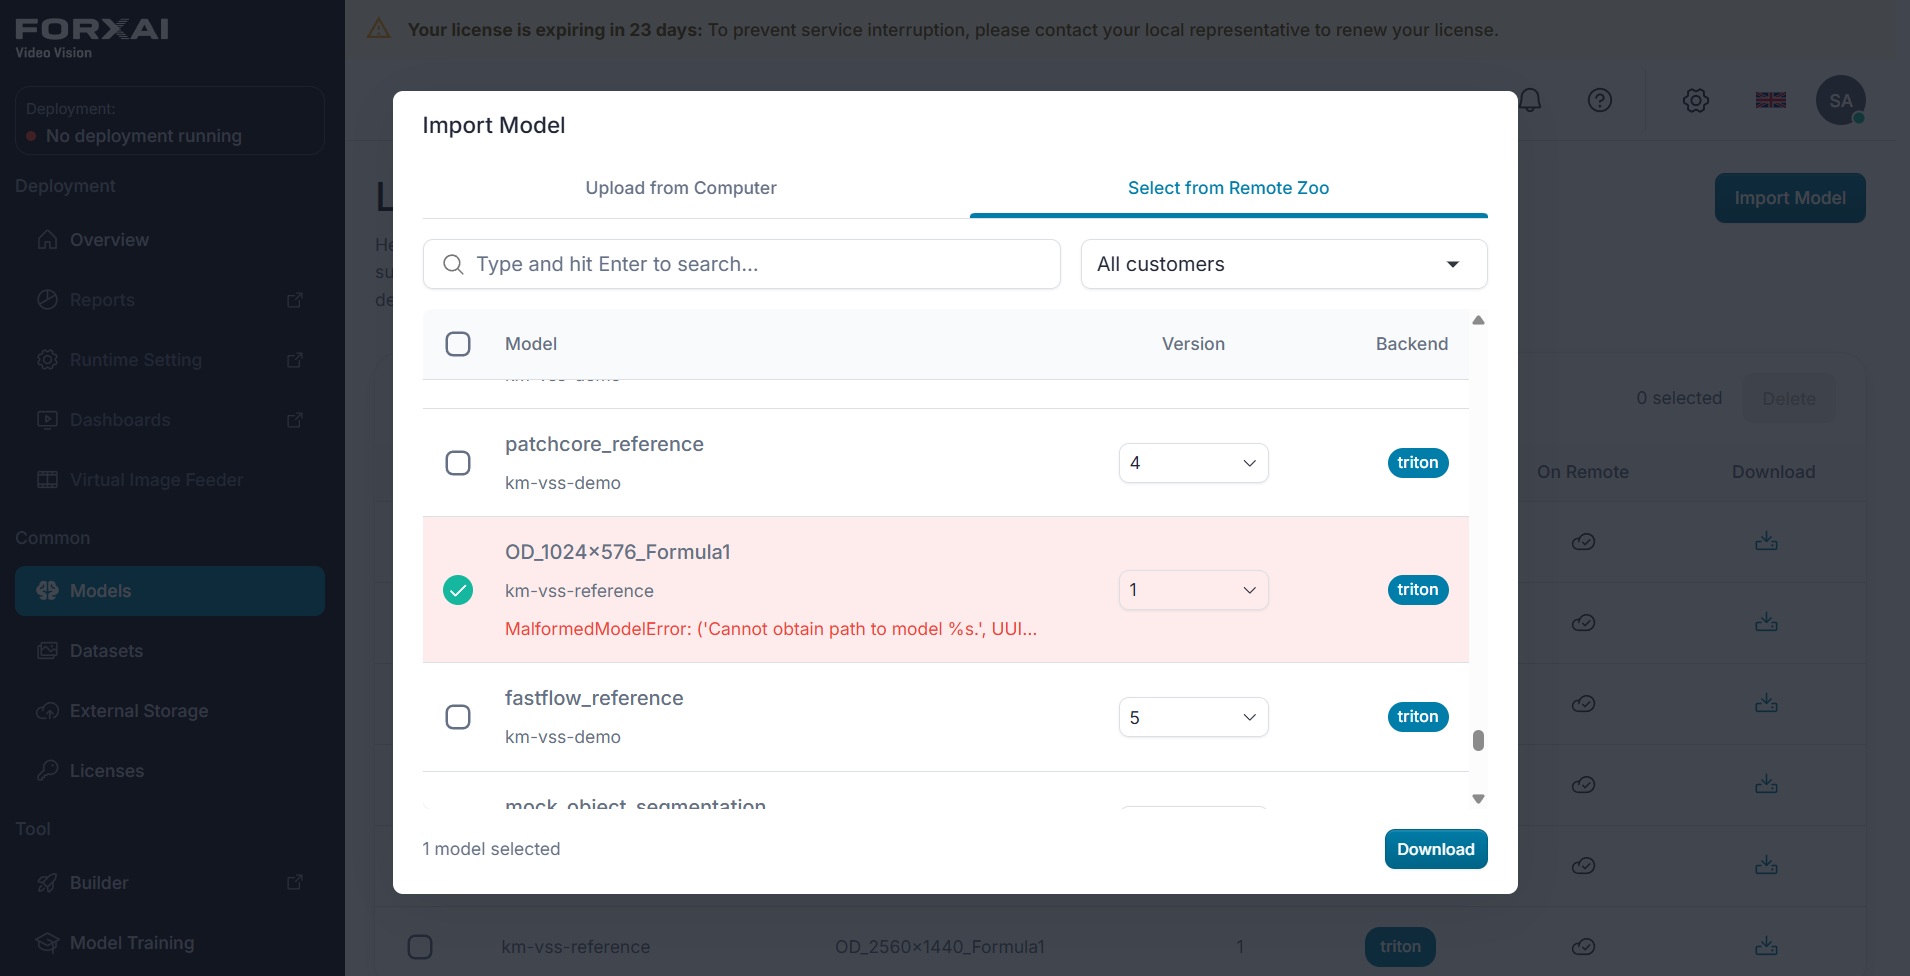Open settings gear icon in header

1696,100
